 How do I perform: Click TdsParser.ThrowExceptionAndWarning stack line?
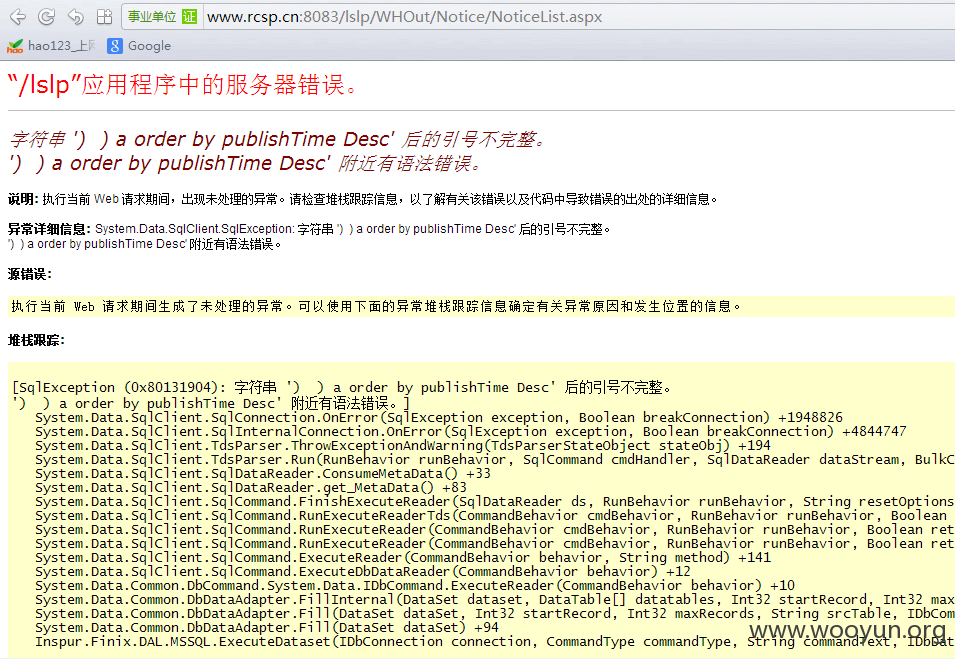[x=403, y=446]
